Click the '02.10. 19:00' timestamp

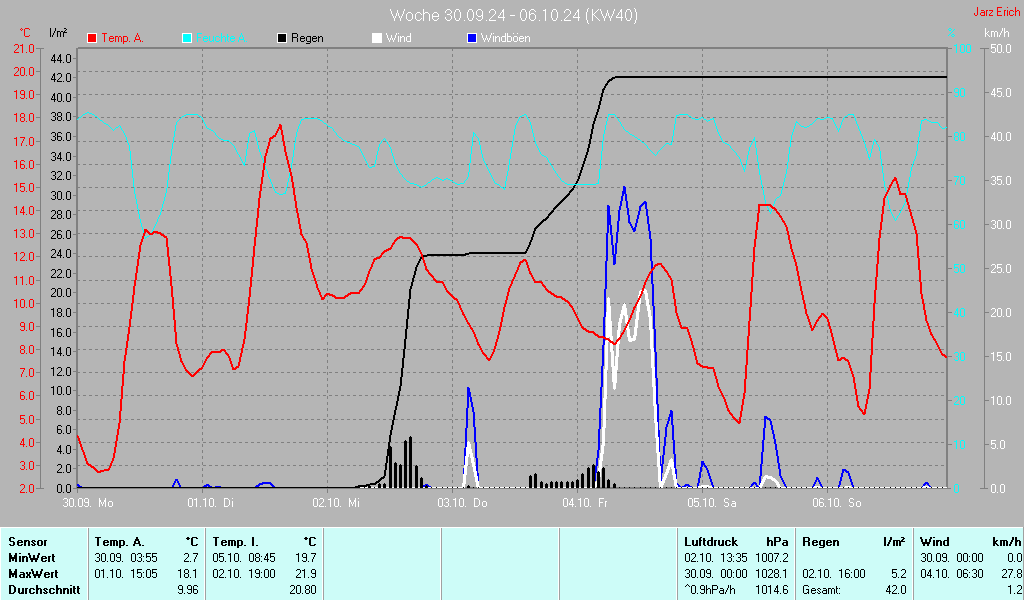pyautogui.click(x=244, y=574)
